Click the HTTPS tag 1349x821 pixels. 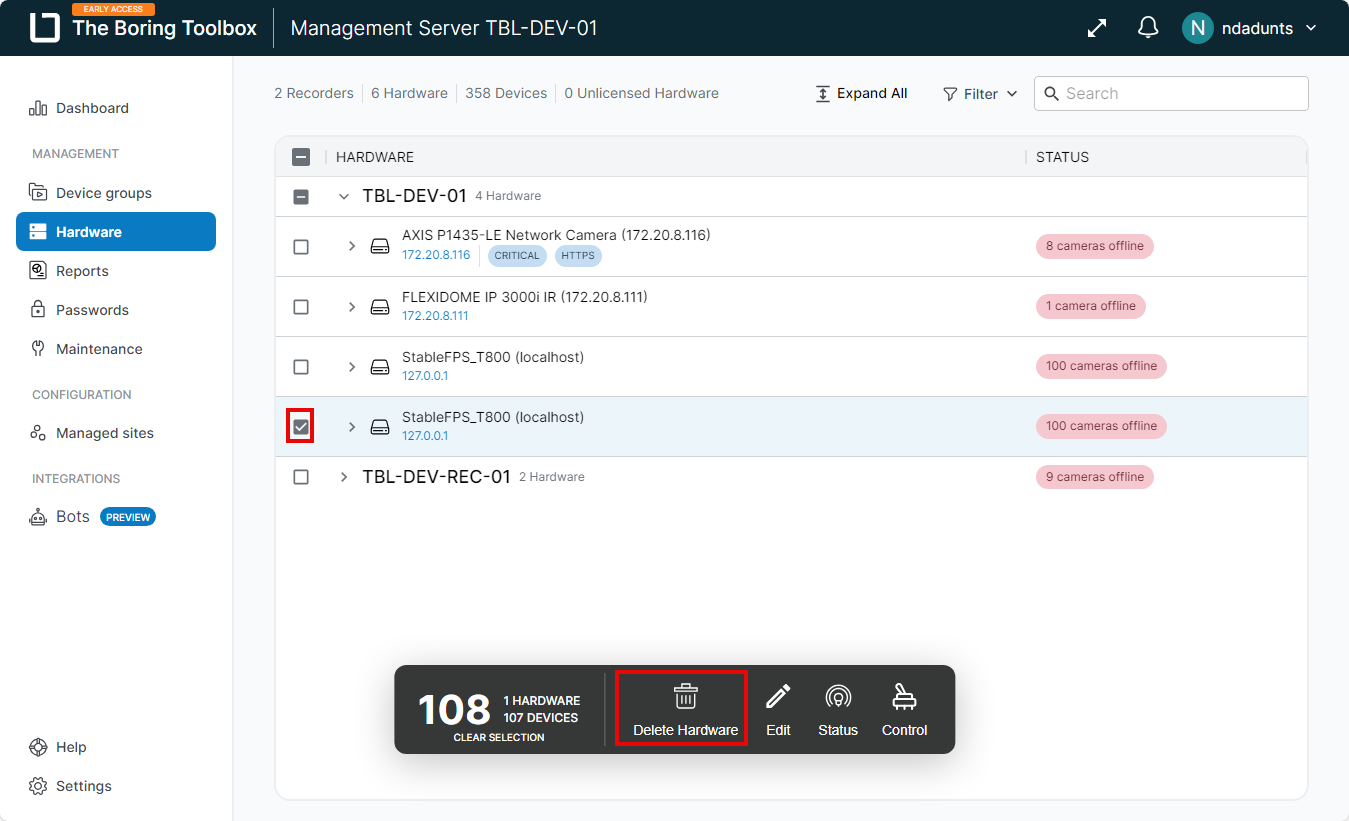pyautogui.click(x=578, y=256)
